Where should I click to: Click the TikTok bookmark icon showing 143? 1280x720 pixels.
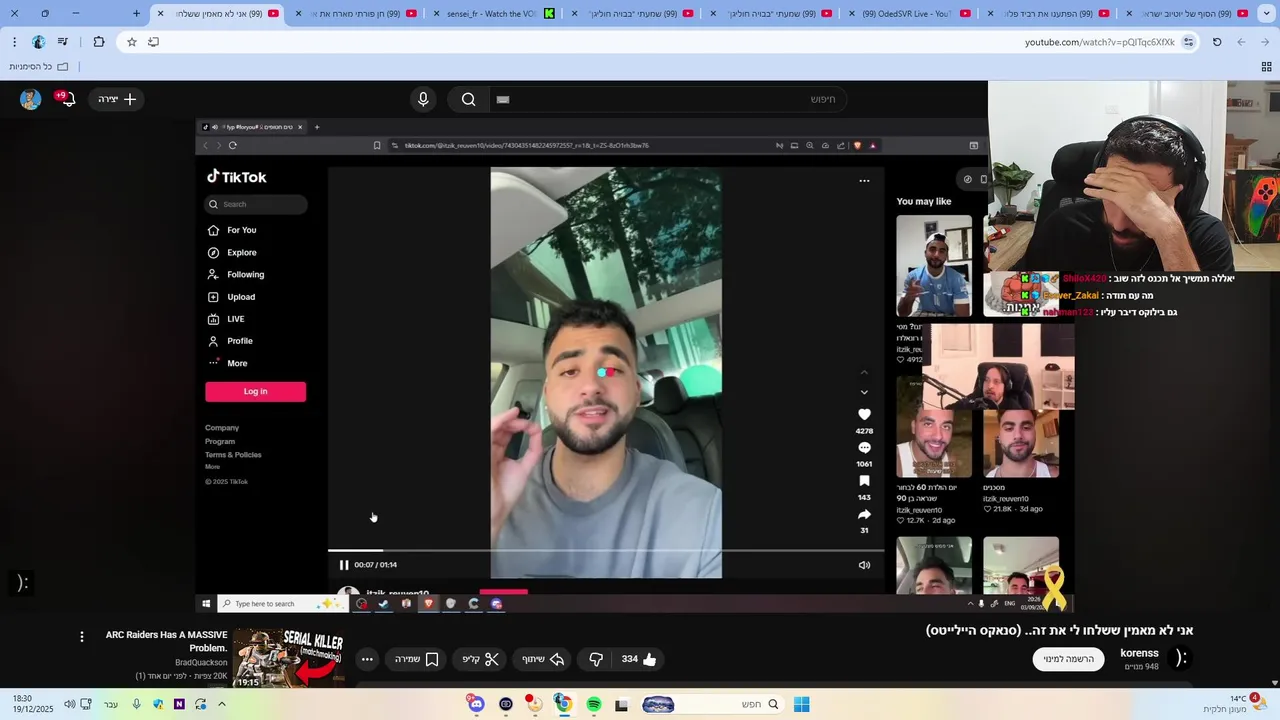pos(864,481)
